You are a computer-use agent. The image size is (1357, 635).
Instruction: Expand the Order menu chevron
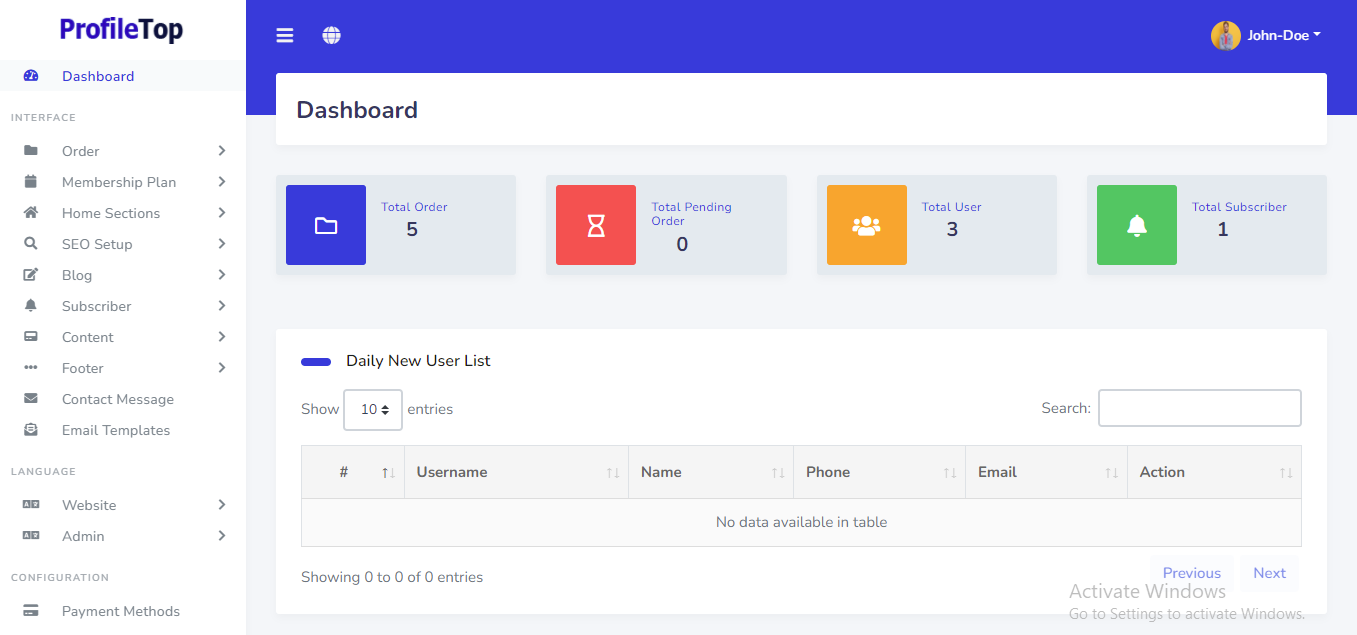(222, 151)
